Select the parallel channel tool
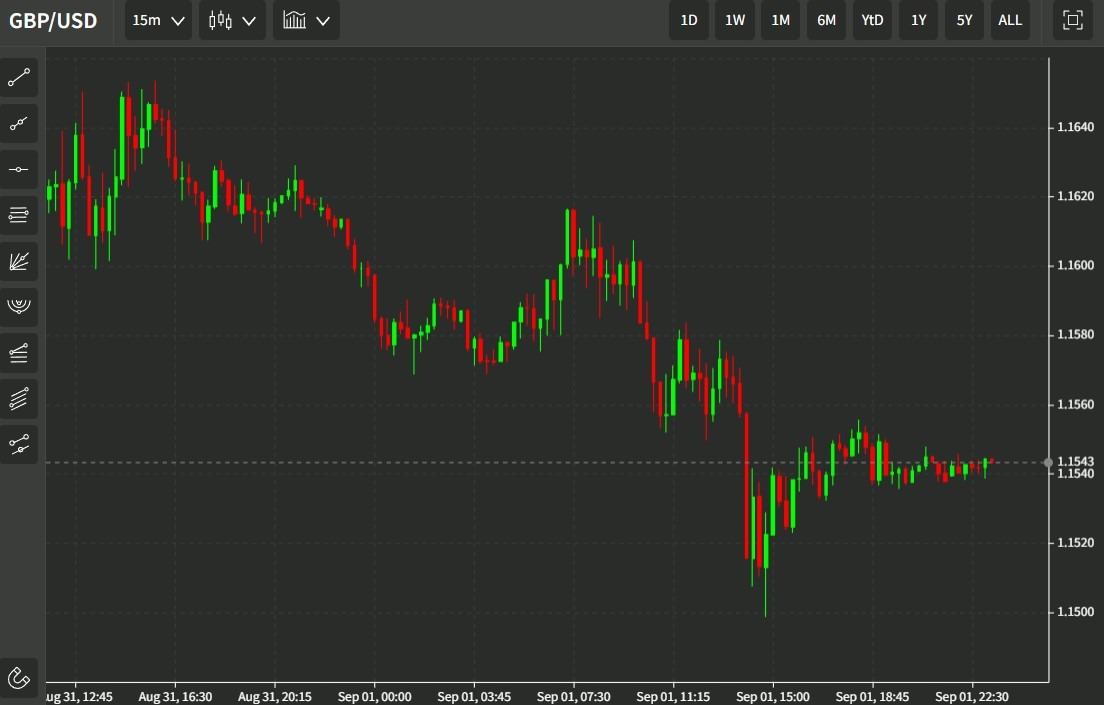1105x705 pixels. (x=19, y=398)
